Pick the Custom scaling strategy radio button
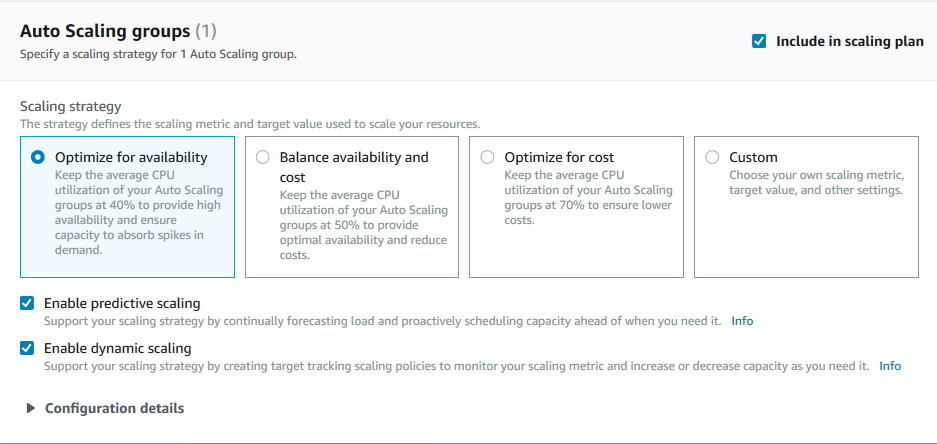This screenshot has width=937, height=444. (x=712, y=157)
